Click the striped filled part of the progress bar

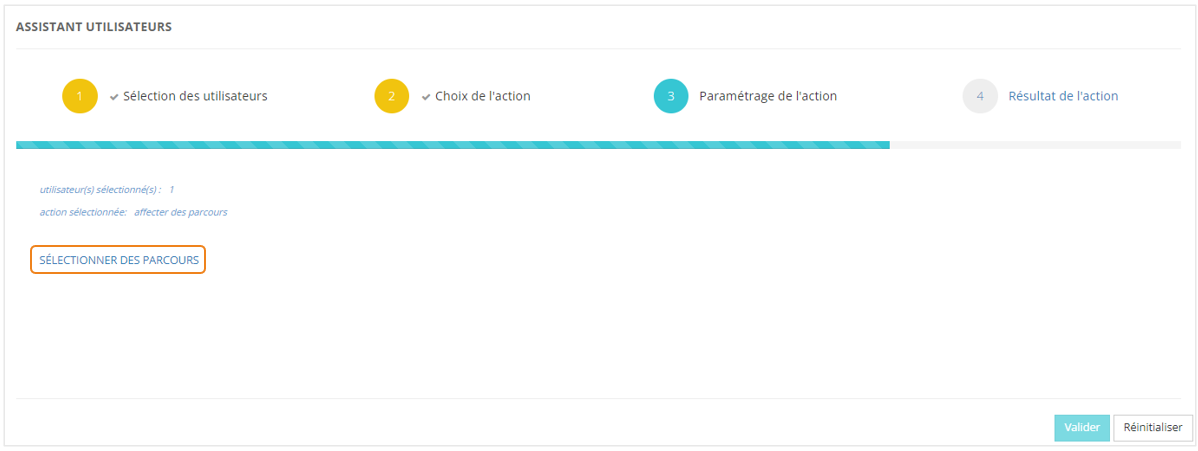[x=452, y=145]
